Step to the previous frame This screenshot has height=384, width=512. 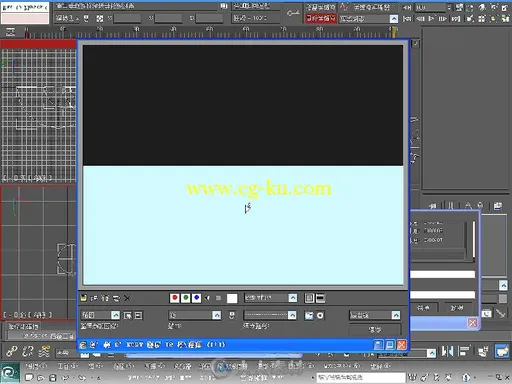pos(421,19)
